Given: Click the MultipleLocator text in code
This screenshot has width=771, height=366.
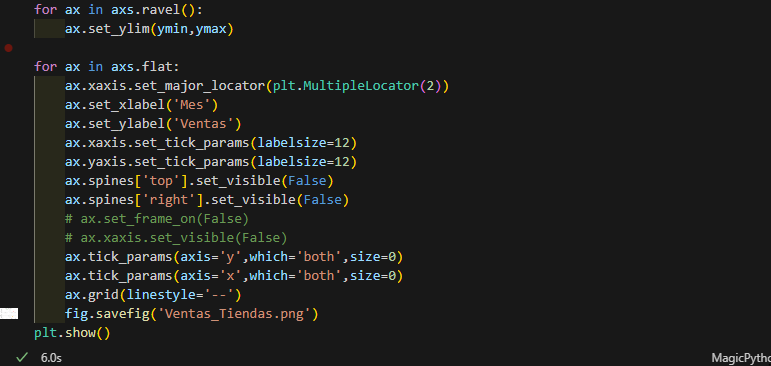Looking at the screenshot, I should pos(360,86).
